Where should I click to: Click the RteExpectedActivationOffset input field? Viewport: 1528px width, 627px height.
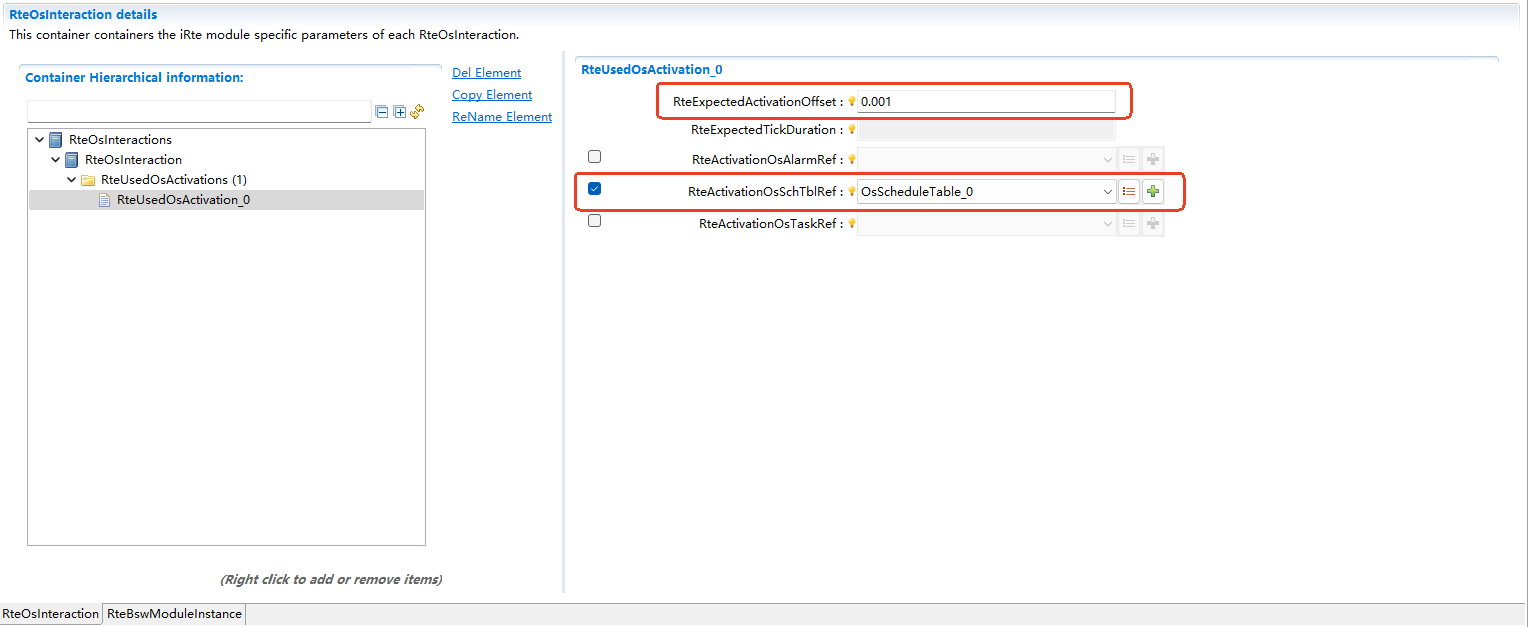985,102
